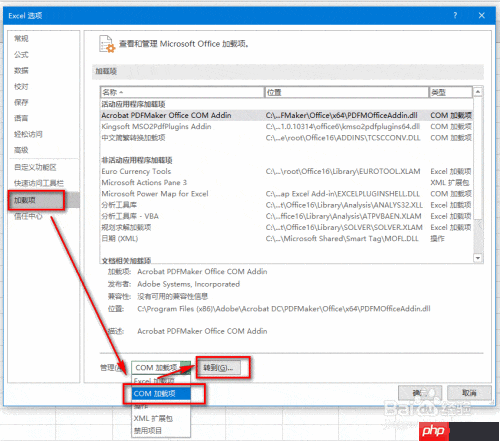The width and height of the screenshot is (500, 441).
Task: Select the 加载项 category
Action: point(43,200)
